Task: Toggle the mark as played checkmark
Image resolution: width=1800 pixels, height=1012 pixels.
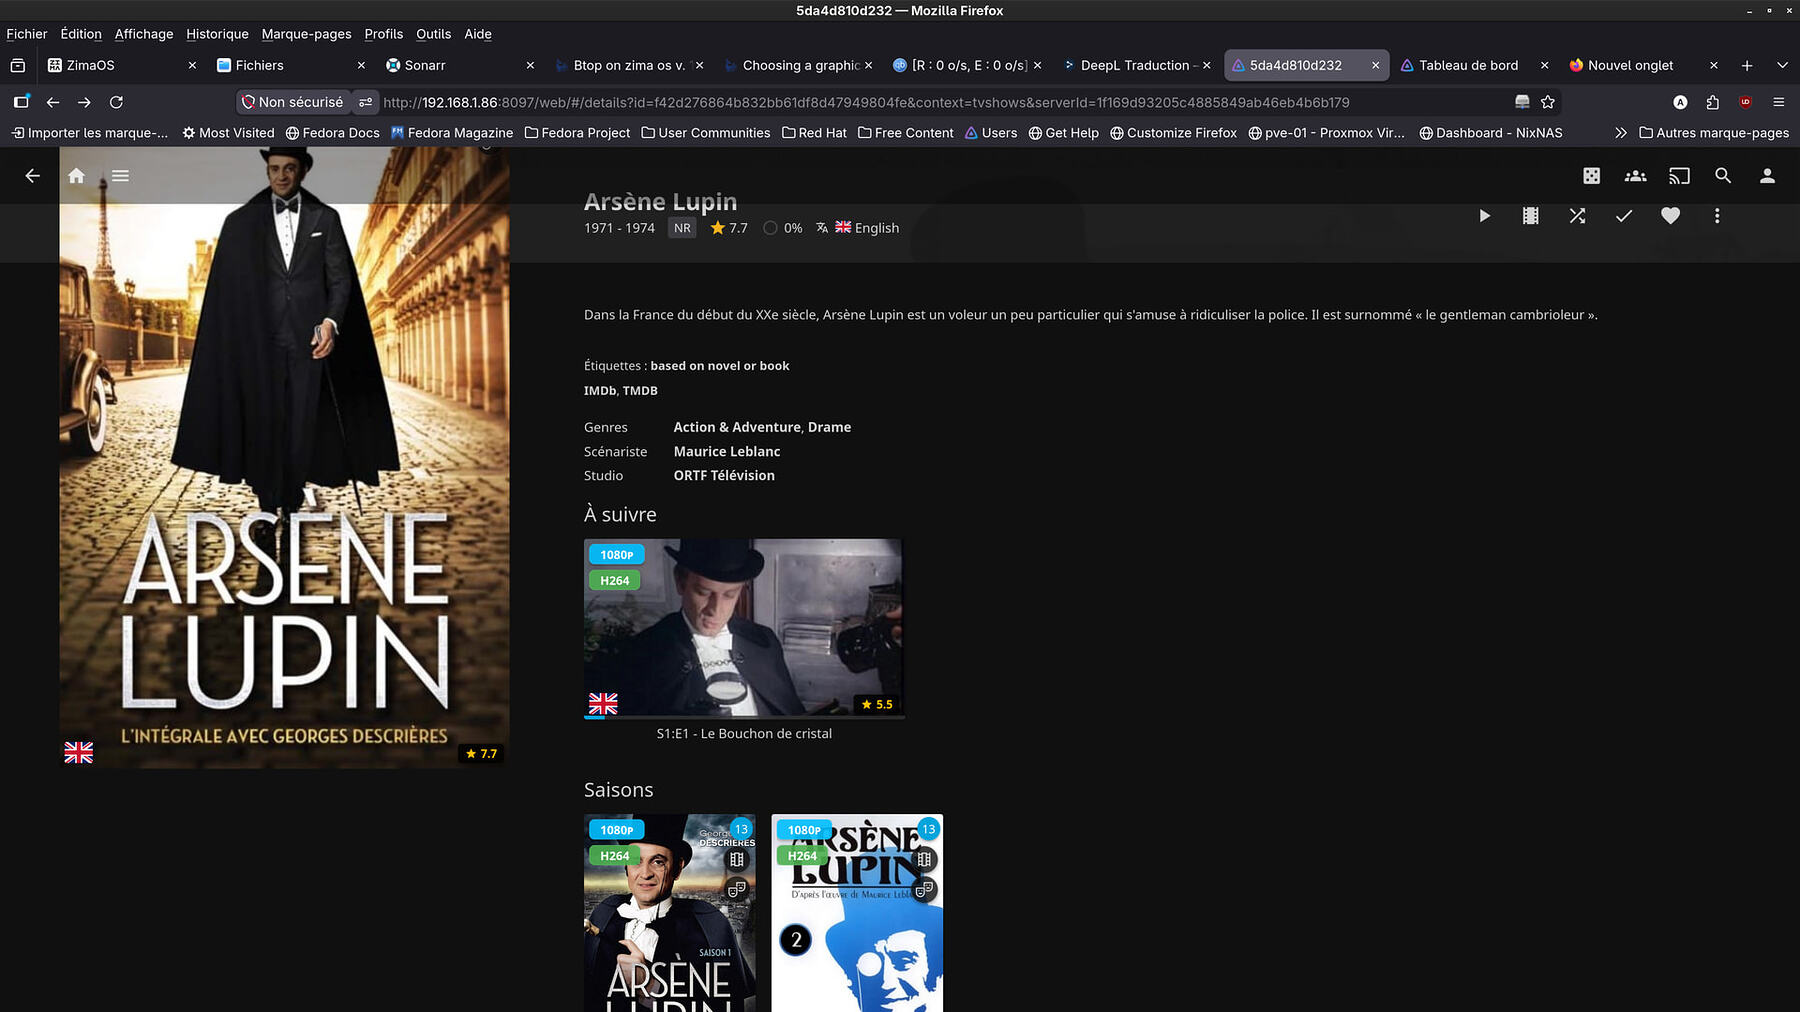Action: coord(1624,216)
